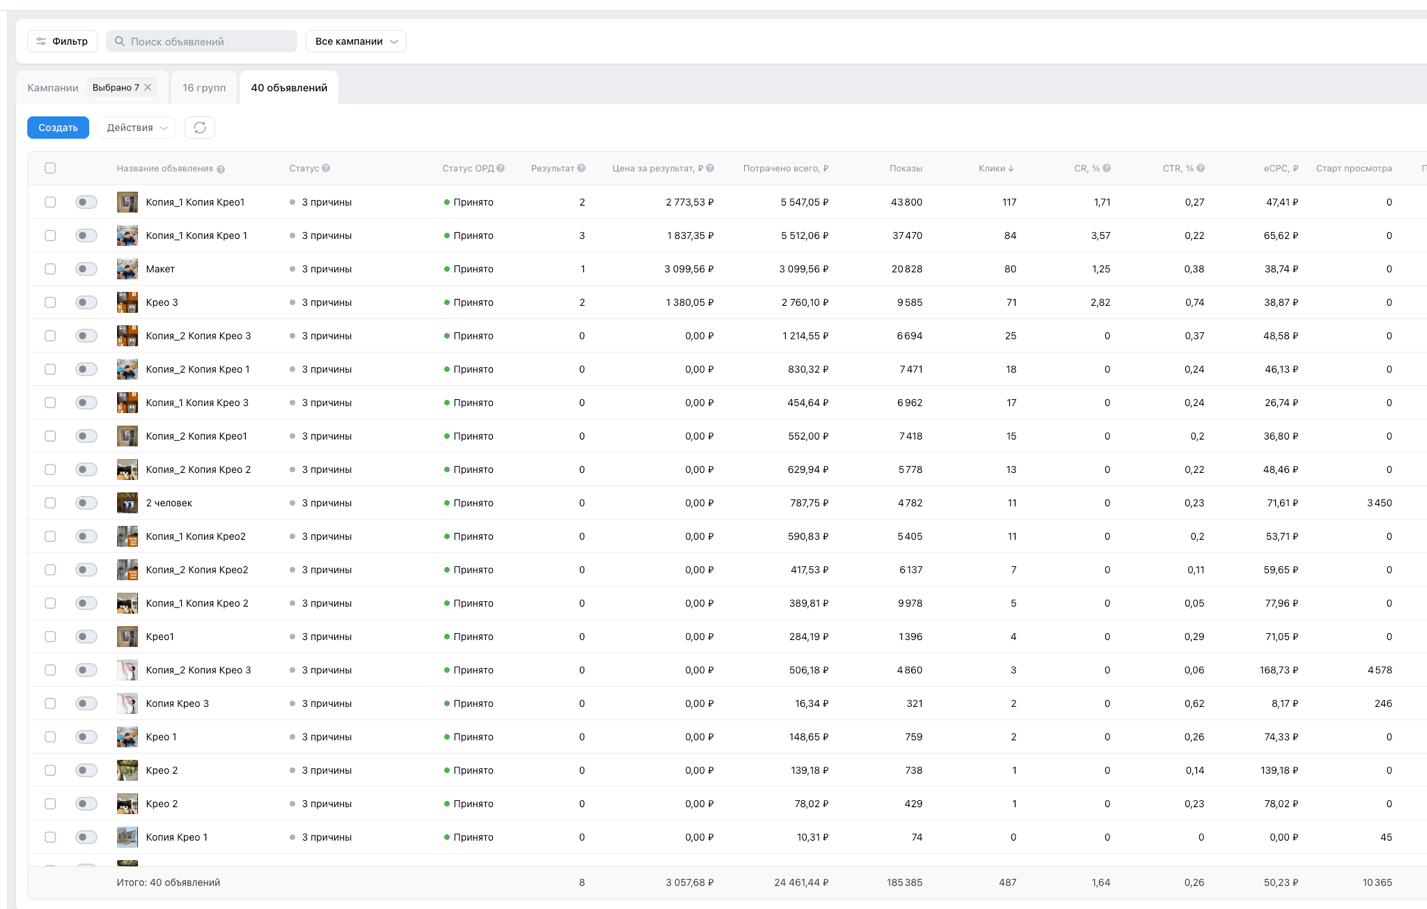Remove selected campaigns with the X icon
Viewport: 1427px width, 909px height.
148,88
